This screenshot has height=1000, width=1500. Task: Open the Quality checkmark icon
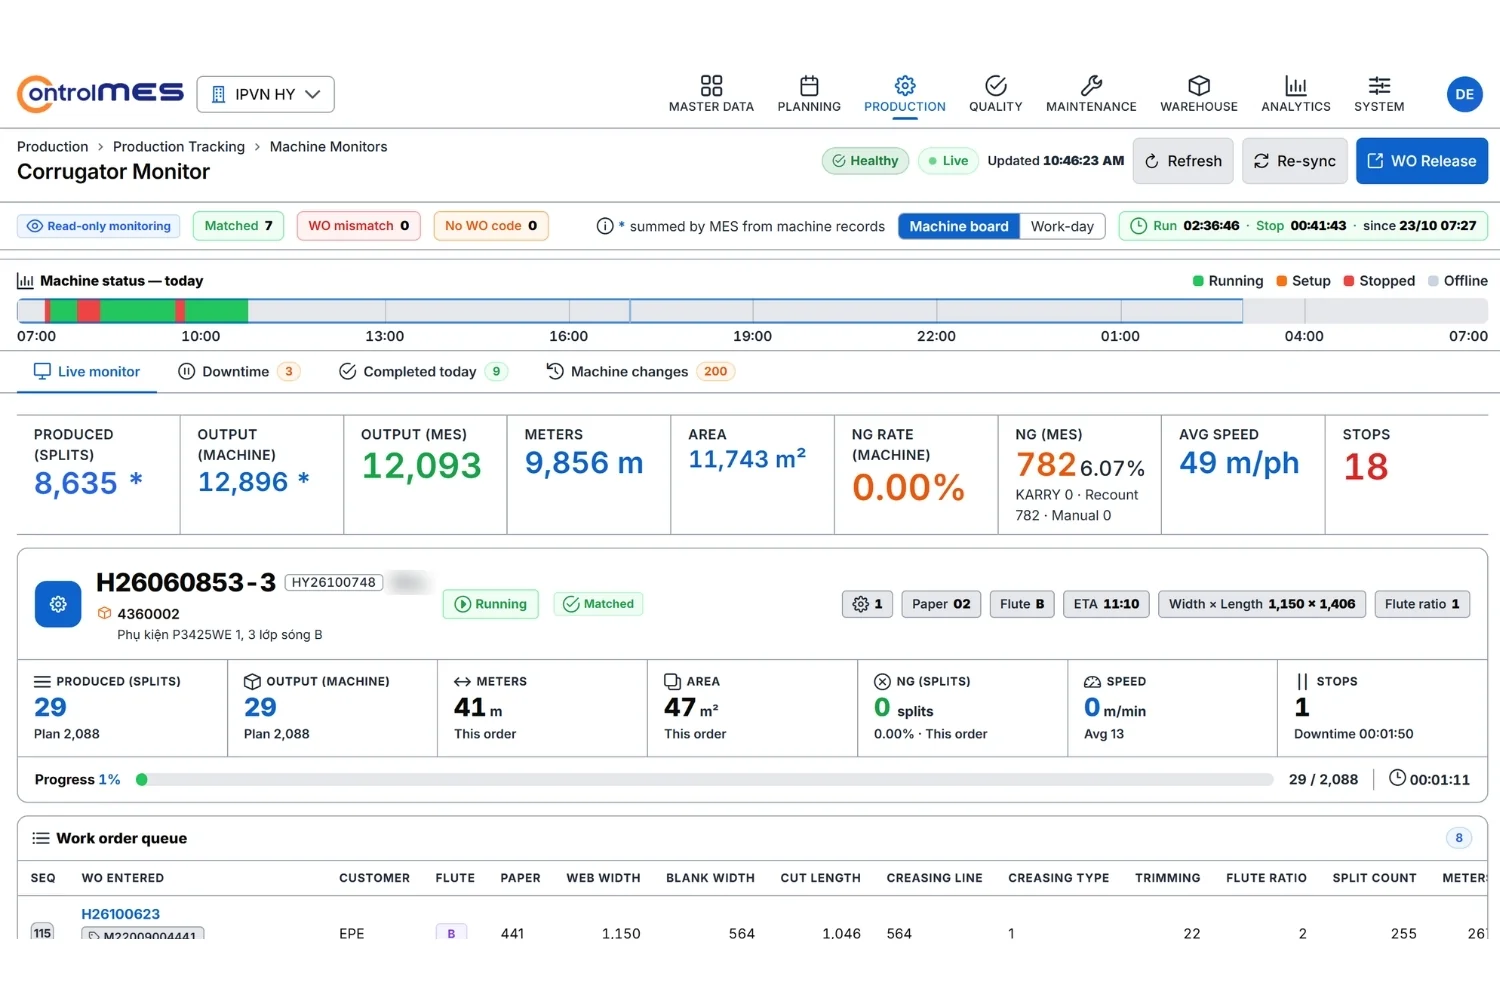[x=995, y=85]
